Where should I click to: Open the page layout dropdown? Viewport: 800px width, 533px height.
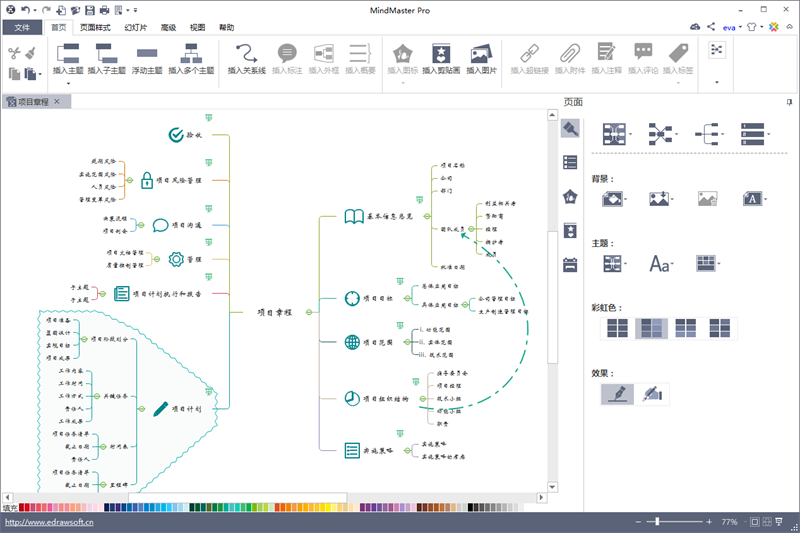click(x=616, y=134)
